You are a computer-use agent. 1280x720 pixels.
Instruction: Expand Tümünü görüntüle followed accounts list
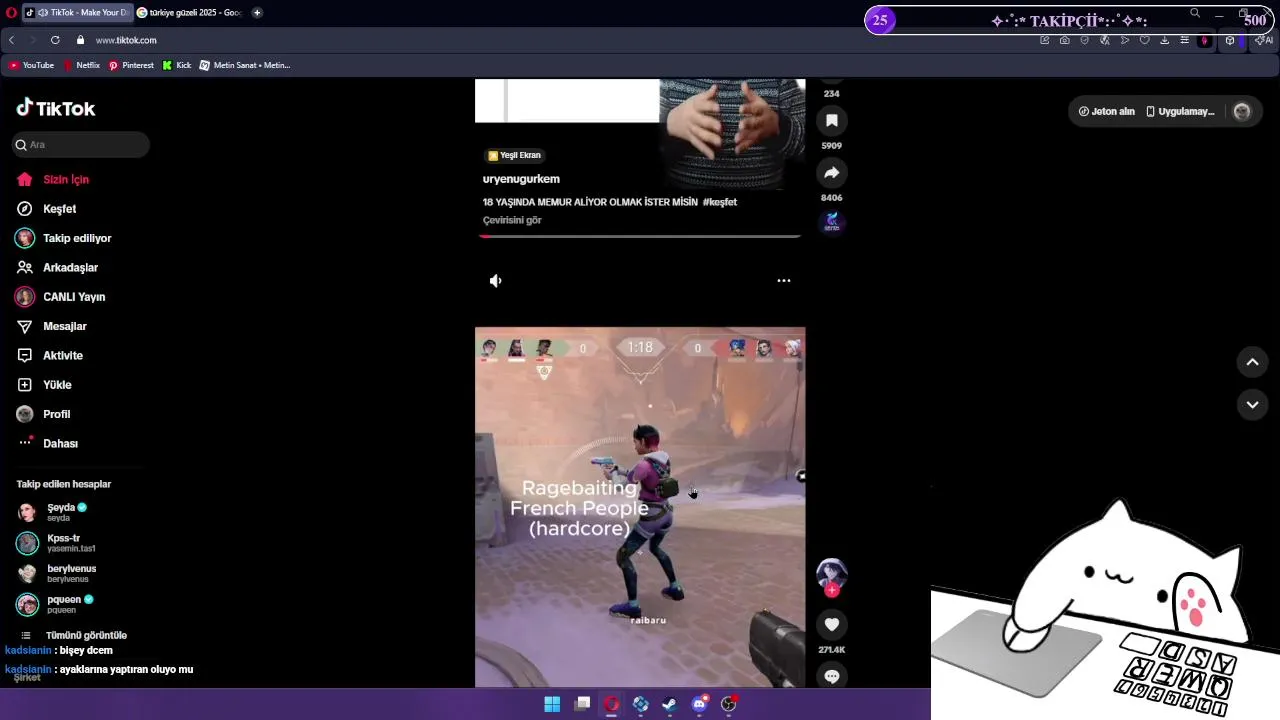coord(74,635)
